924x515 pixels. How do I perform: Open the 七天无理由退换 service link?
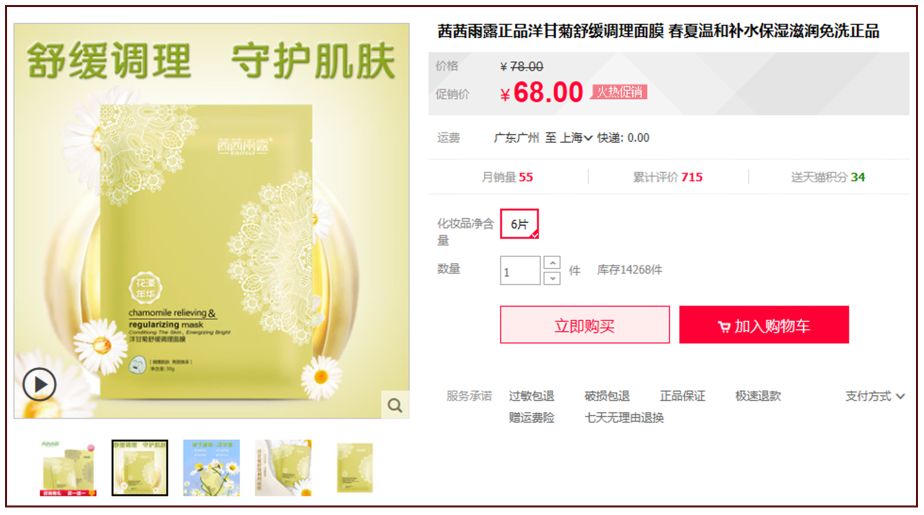coord(624,418)
